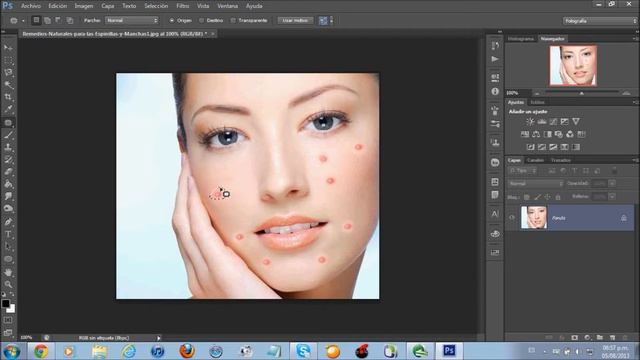Image resolution: width=640 pixels, height=360 pixels.
Task: Open the Info panel icon
Action: [x=495, y=91]
